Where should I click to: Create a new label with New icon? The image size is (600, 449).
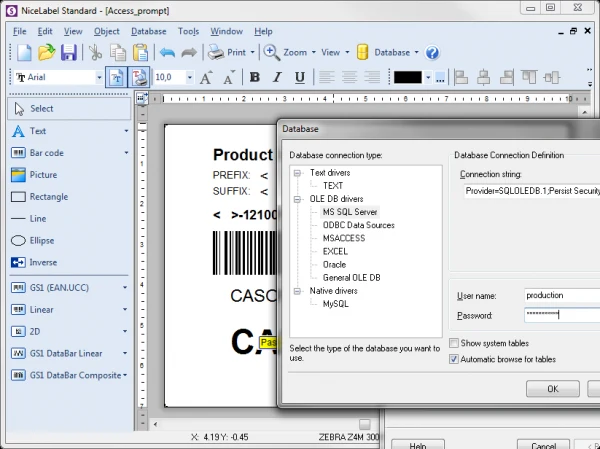24,52
